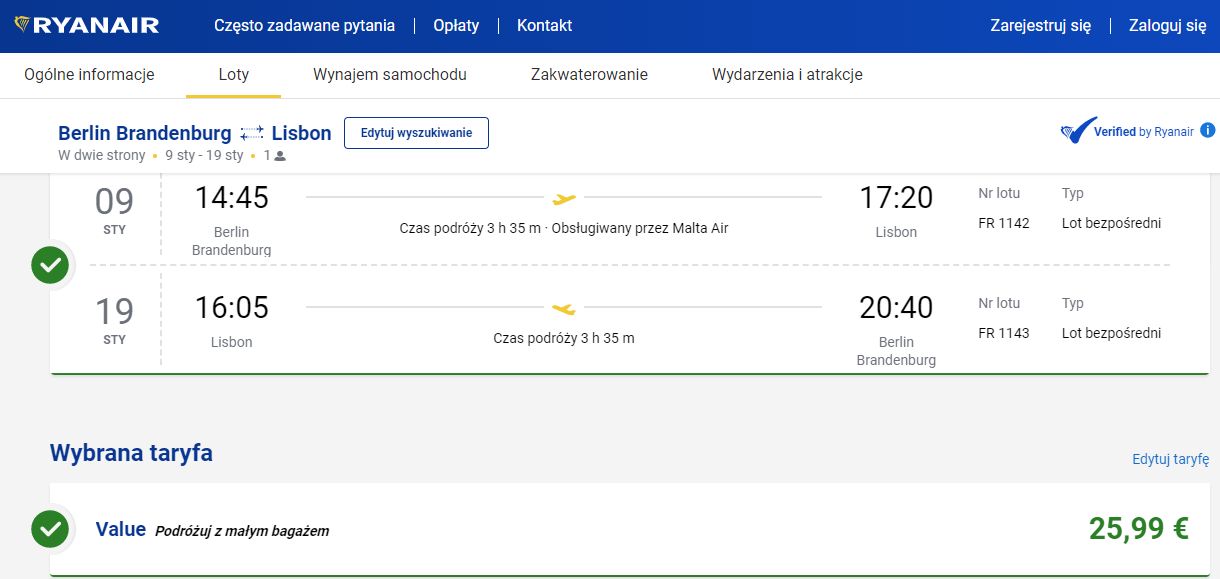Click Zaloguj się
The width and height of the screenshot is (1220, 579).
pyautogui.click(x=1167, y=25)
